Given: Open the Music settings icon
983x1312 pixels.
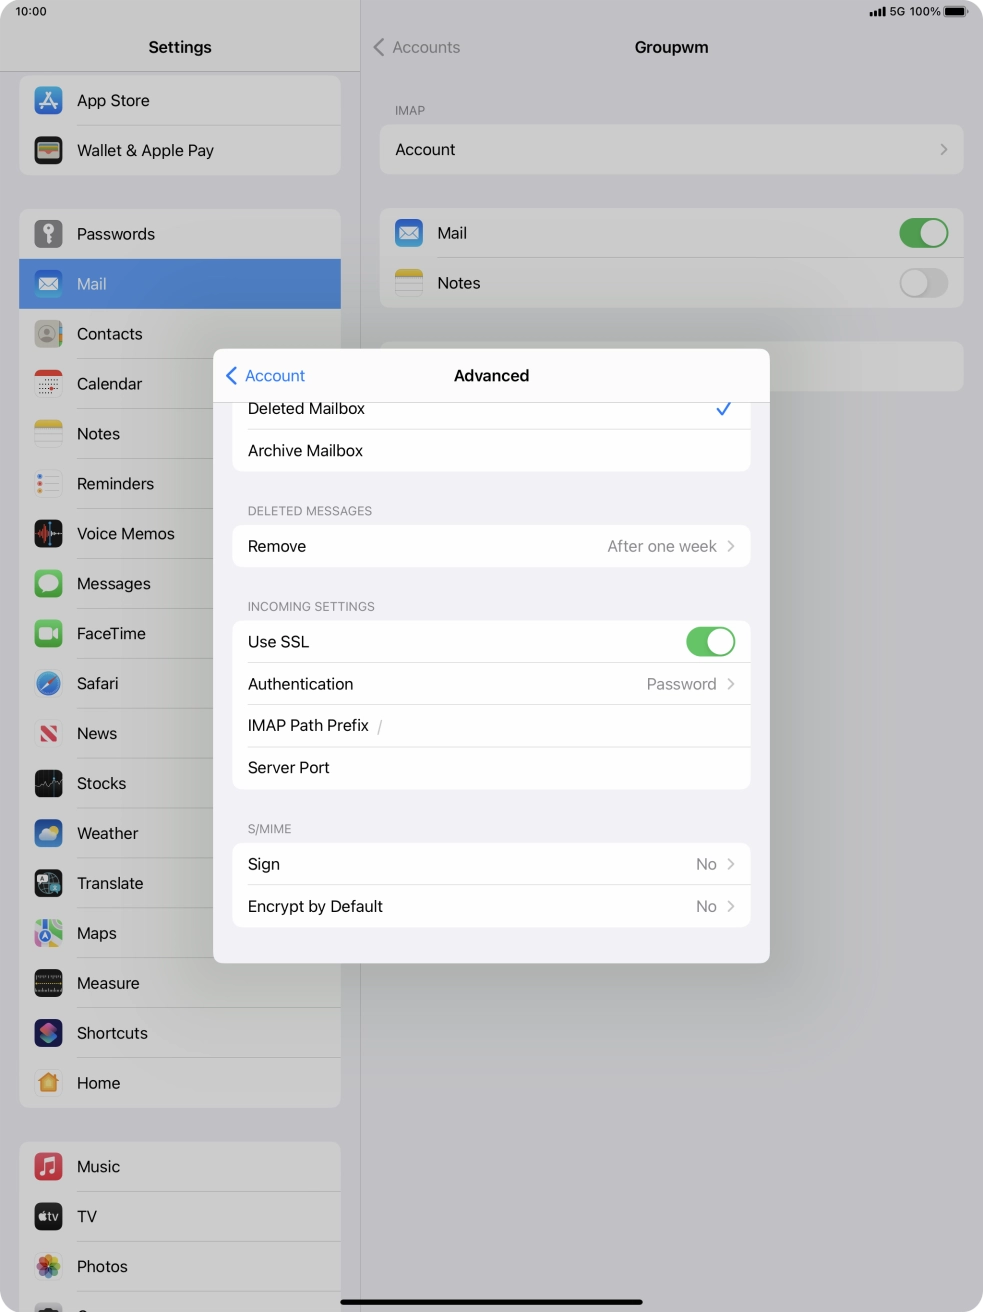Looking at the screenshot, I should click(x=48, y=1166).
